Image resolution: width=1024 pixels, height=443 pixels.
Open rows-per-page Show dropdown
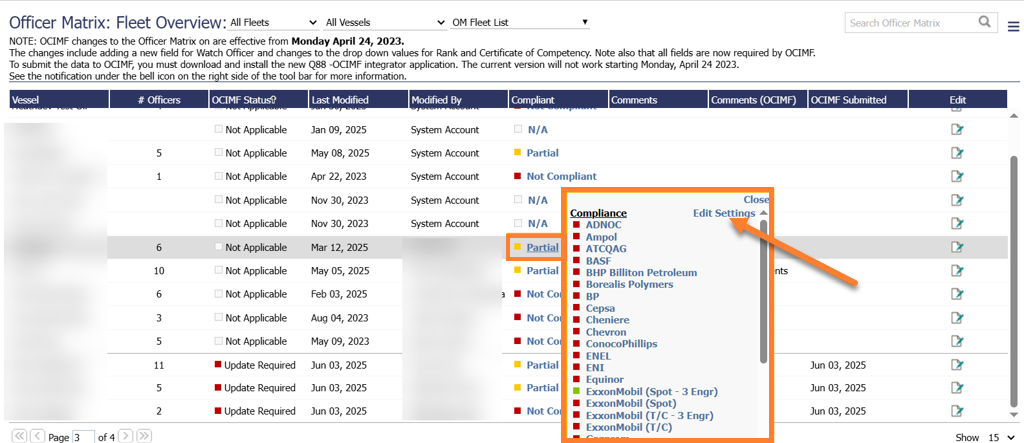point(996,437)
